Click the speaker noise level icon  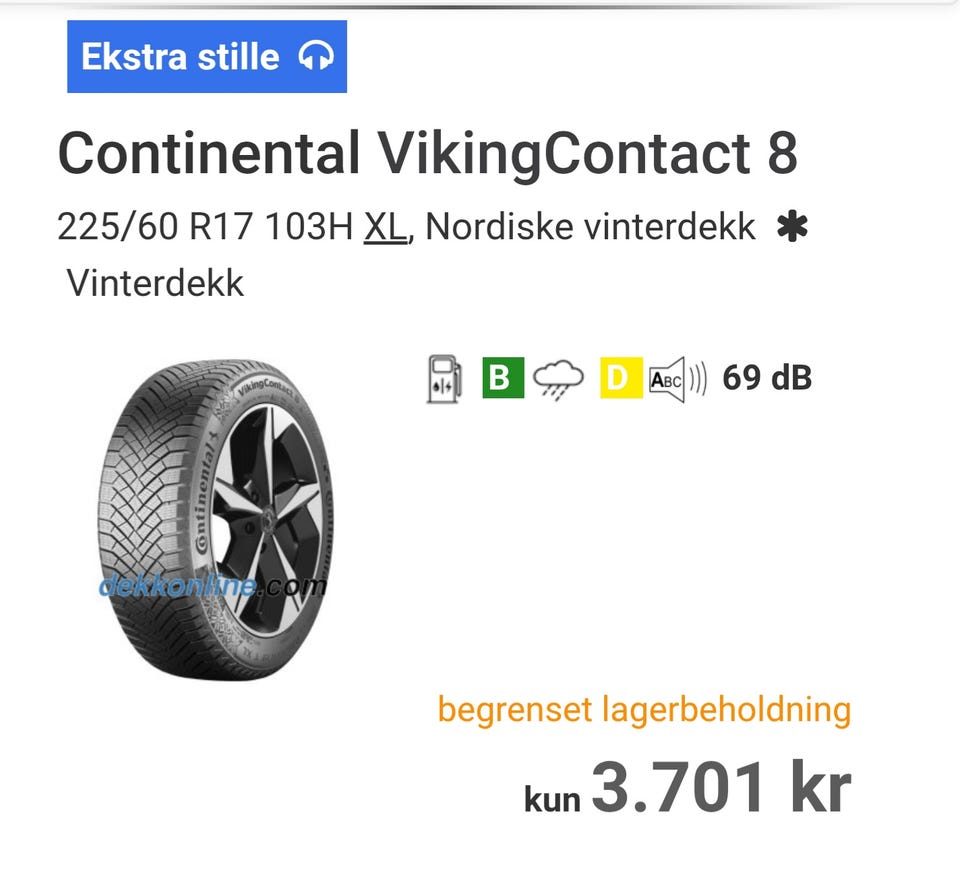[677, 380]
